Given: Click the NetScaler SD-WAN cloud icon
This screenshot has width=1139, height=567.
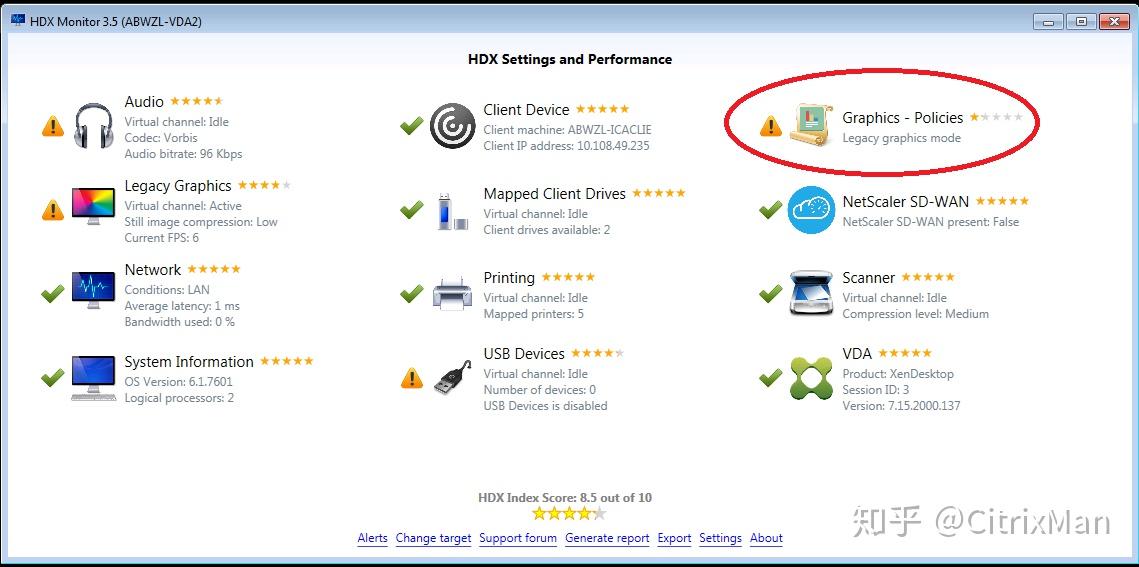Looking at the screenshot, I should (811, 210).
